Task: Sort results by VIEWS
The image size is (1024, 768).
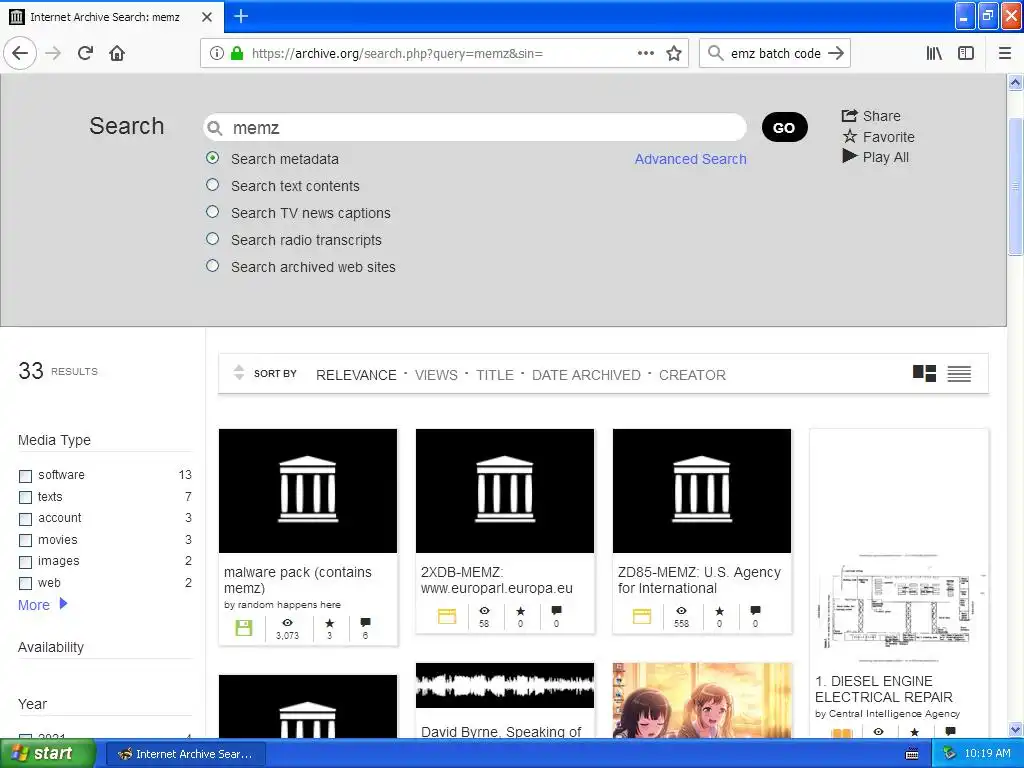Action: [436, 375]
